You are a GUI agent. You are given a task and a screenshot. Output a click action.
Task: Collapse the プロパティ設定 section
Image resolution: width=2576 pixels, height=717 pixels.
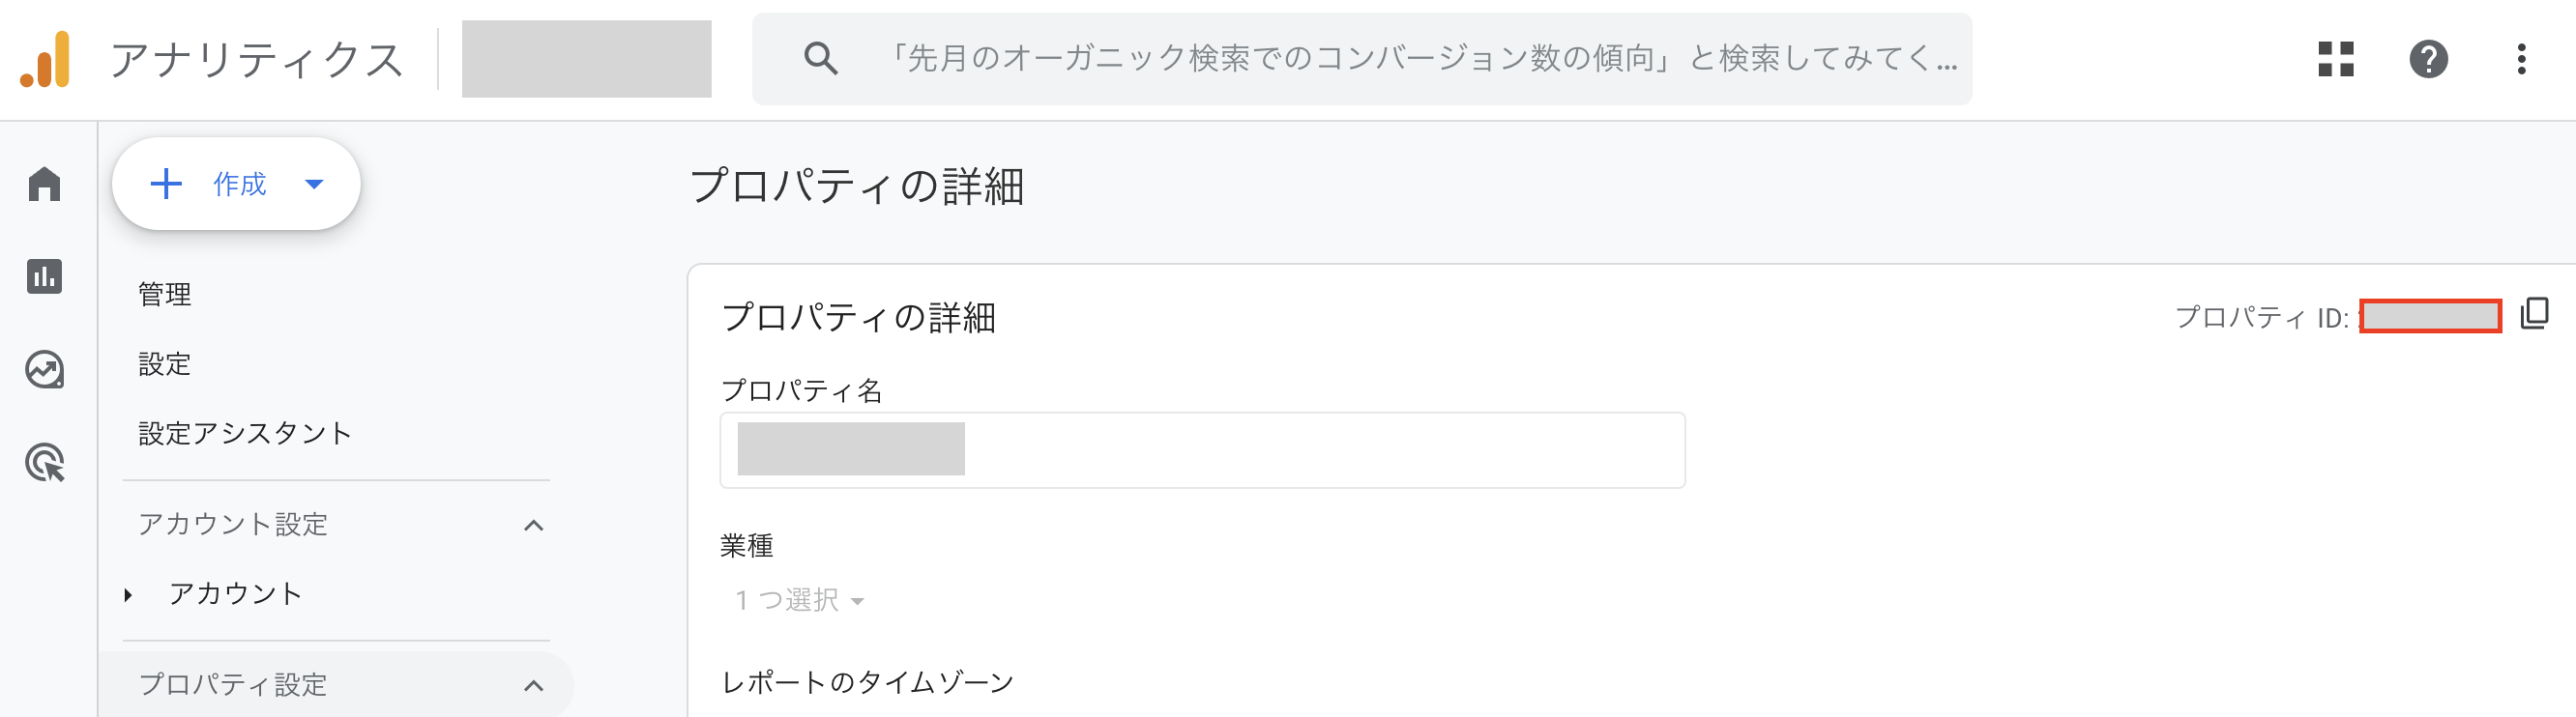pos(536,685)
